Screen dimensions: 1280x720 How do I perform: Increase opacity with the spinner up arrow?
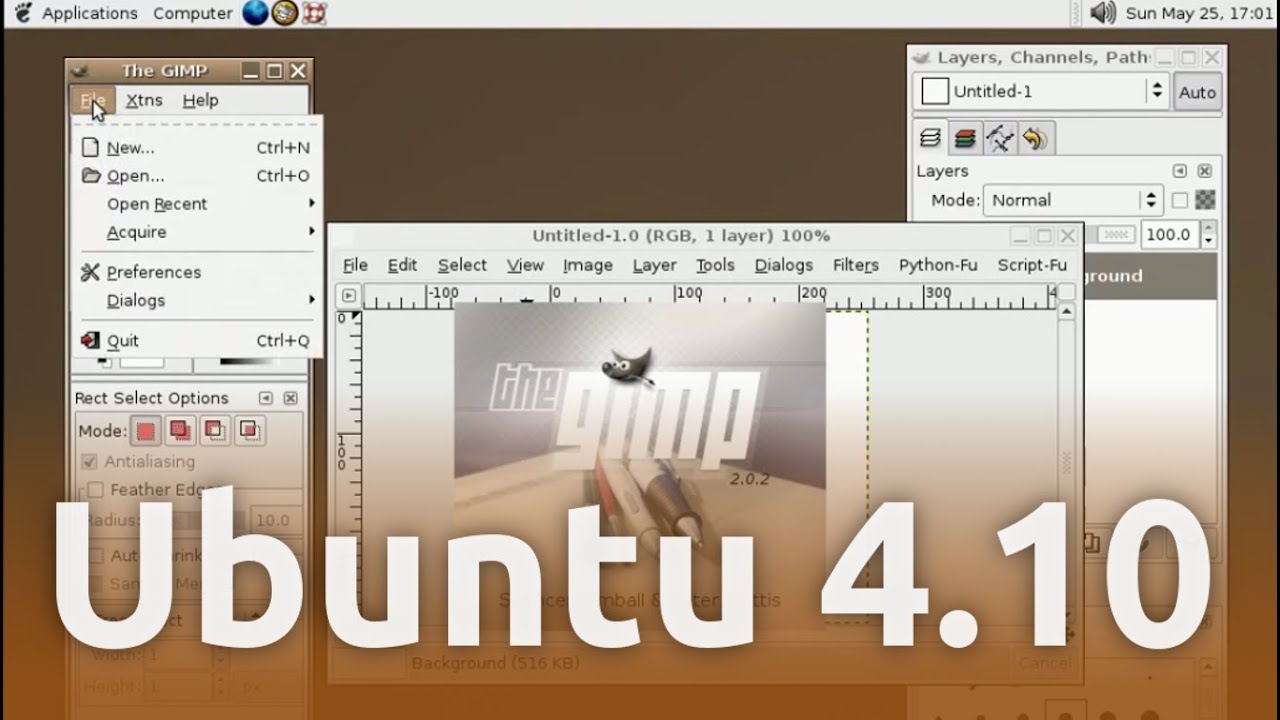point(1208,229)
